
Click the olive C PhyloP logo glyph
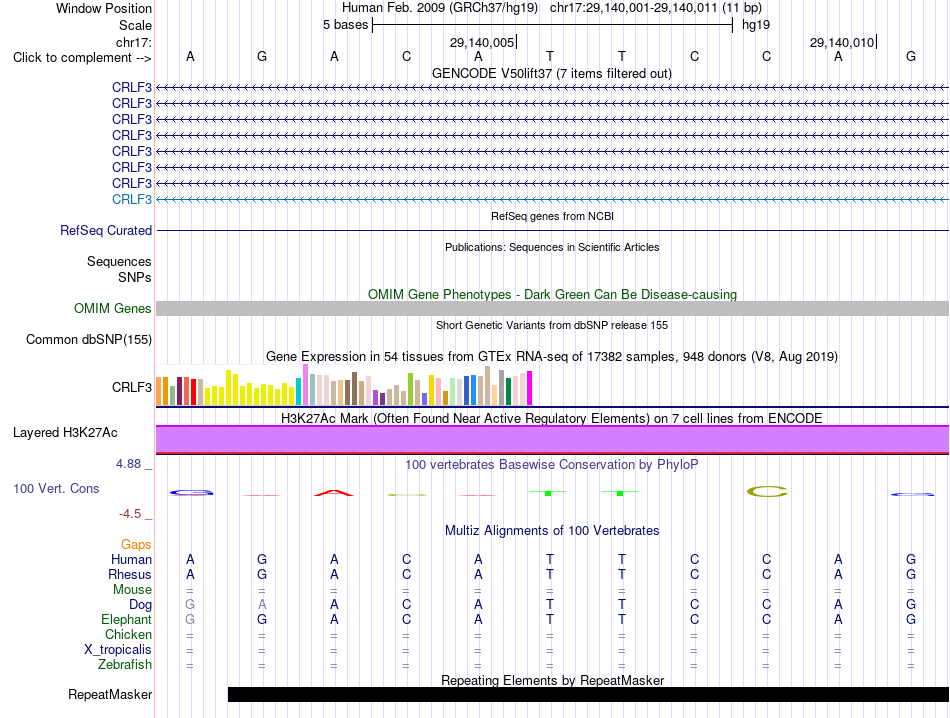click(x=767, y=491)
